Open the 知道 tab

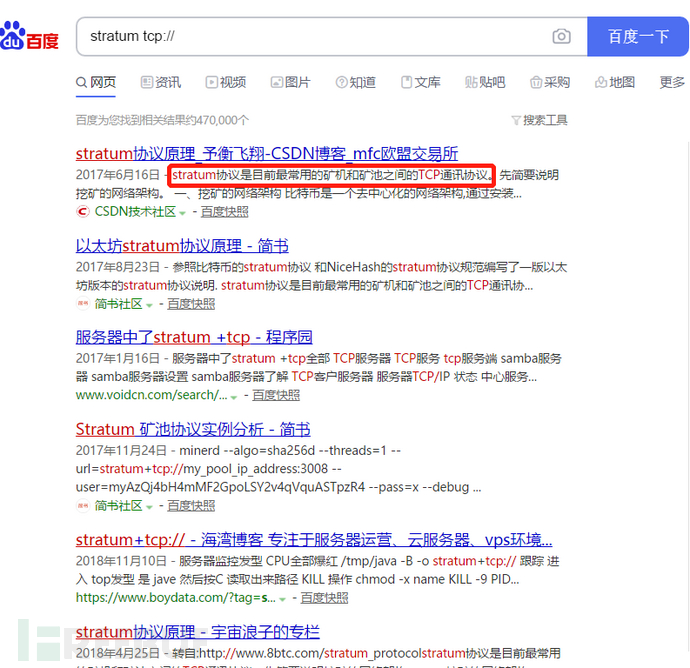click(356, 82)
